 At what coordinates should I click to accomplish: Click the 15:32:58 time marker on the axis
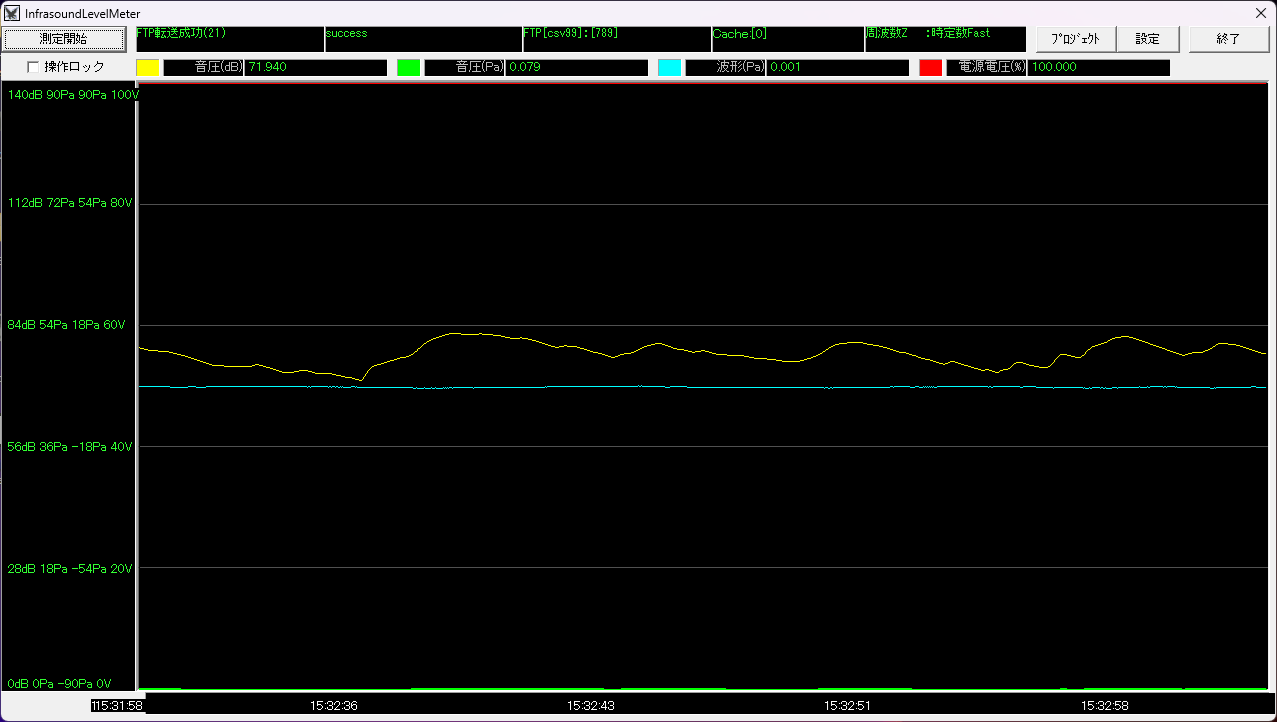[1104, 705]
